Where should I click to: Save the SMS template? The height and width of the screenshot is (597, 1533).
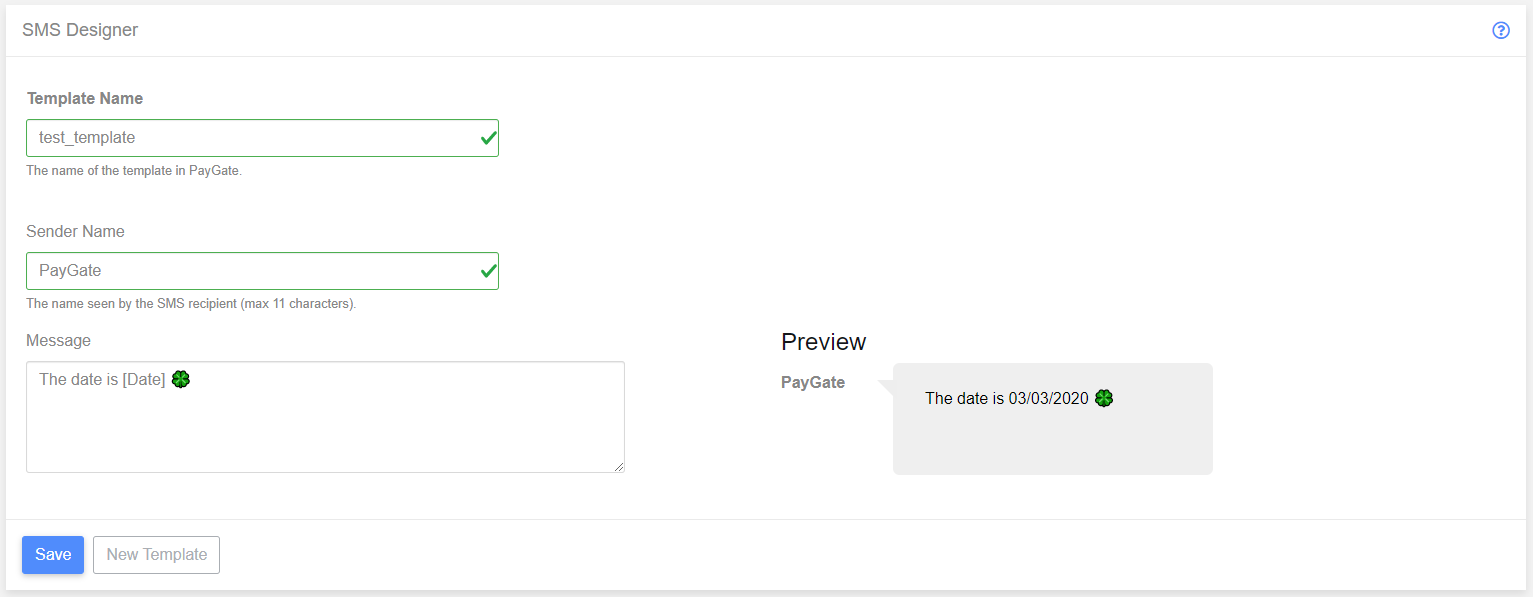pyautogui.click(x=53, y=555)
